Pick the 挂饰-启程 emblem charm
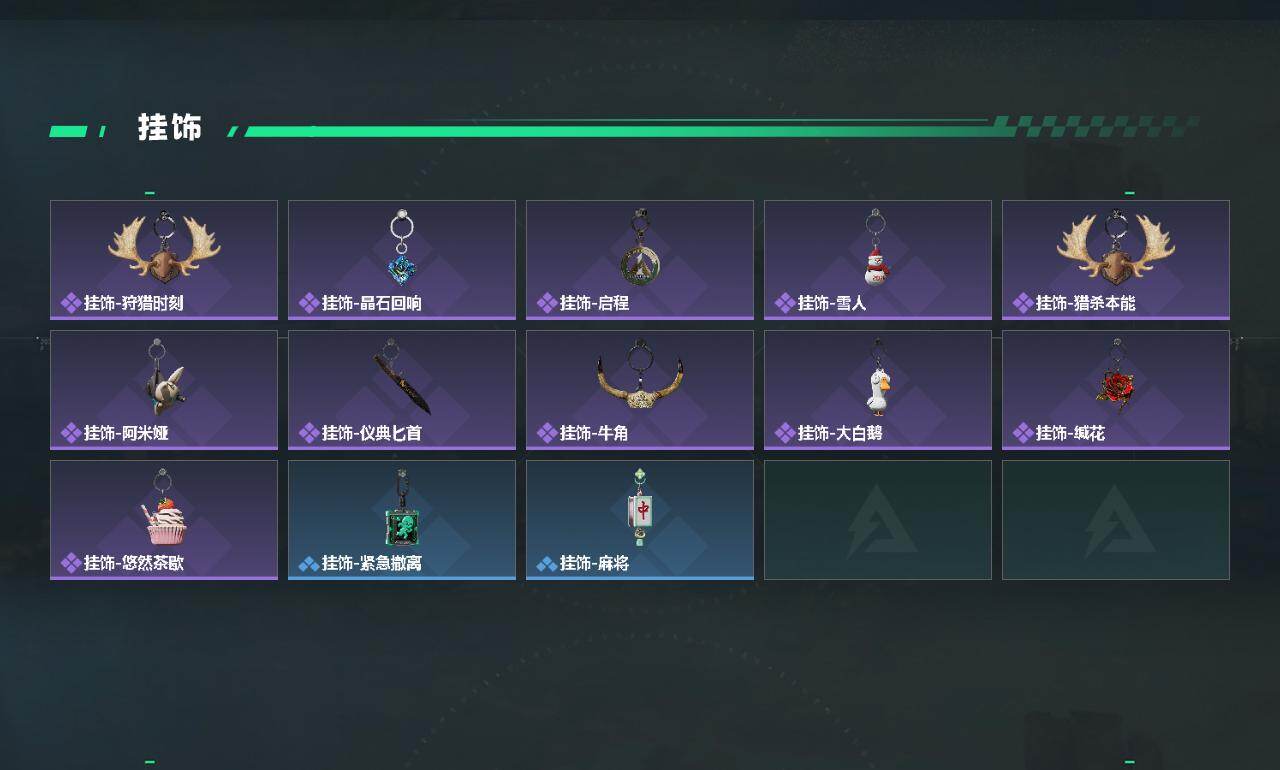The width and height of the screenshot is (1280, 770). click(640, 260)
